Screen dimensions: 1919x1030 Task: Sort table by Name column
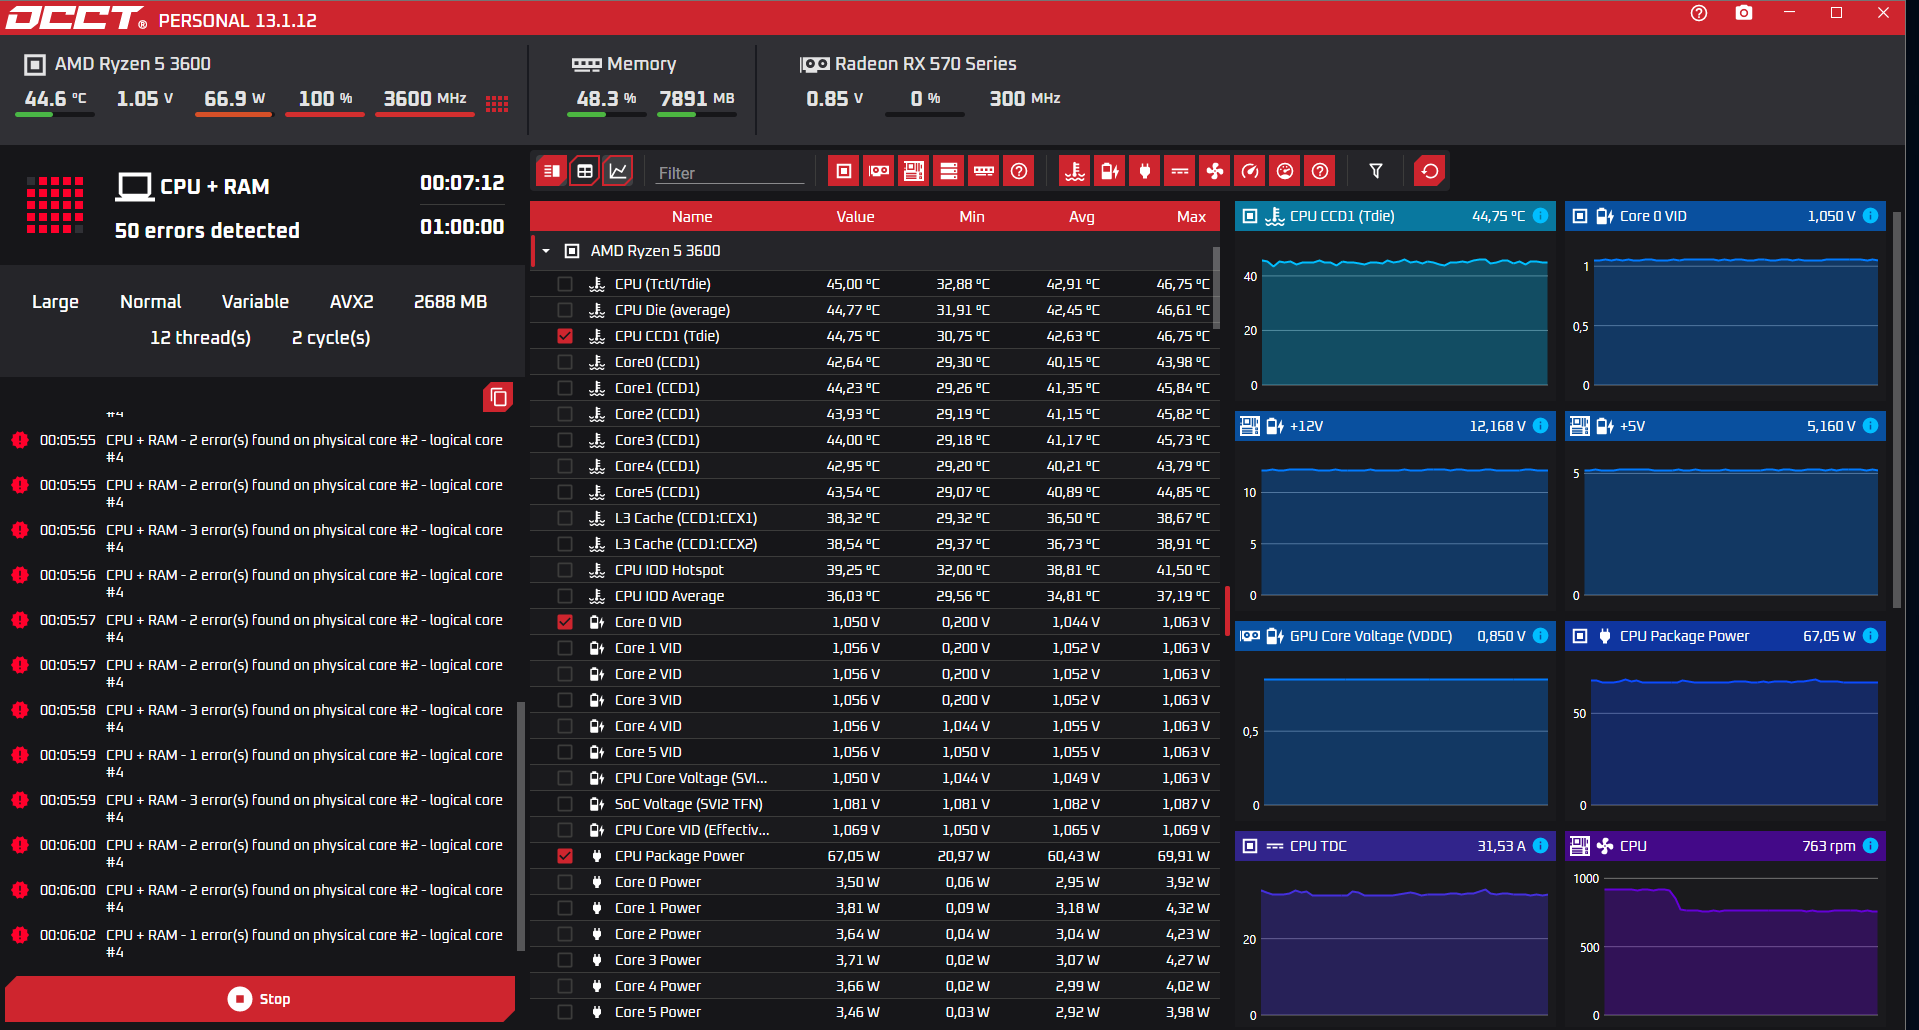[692, 217]
